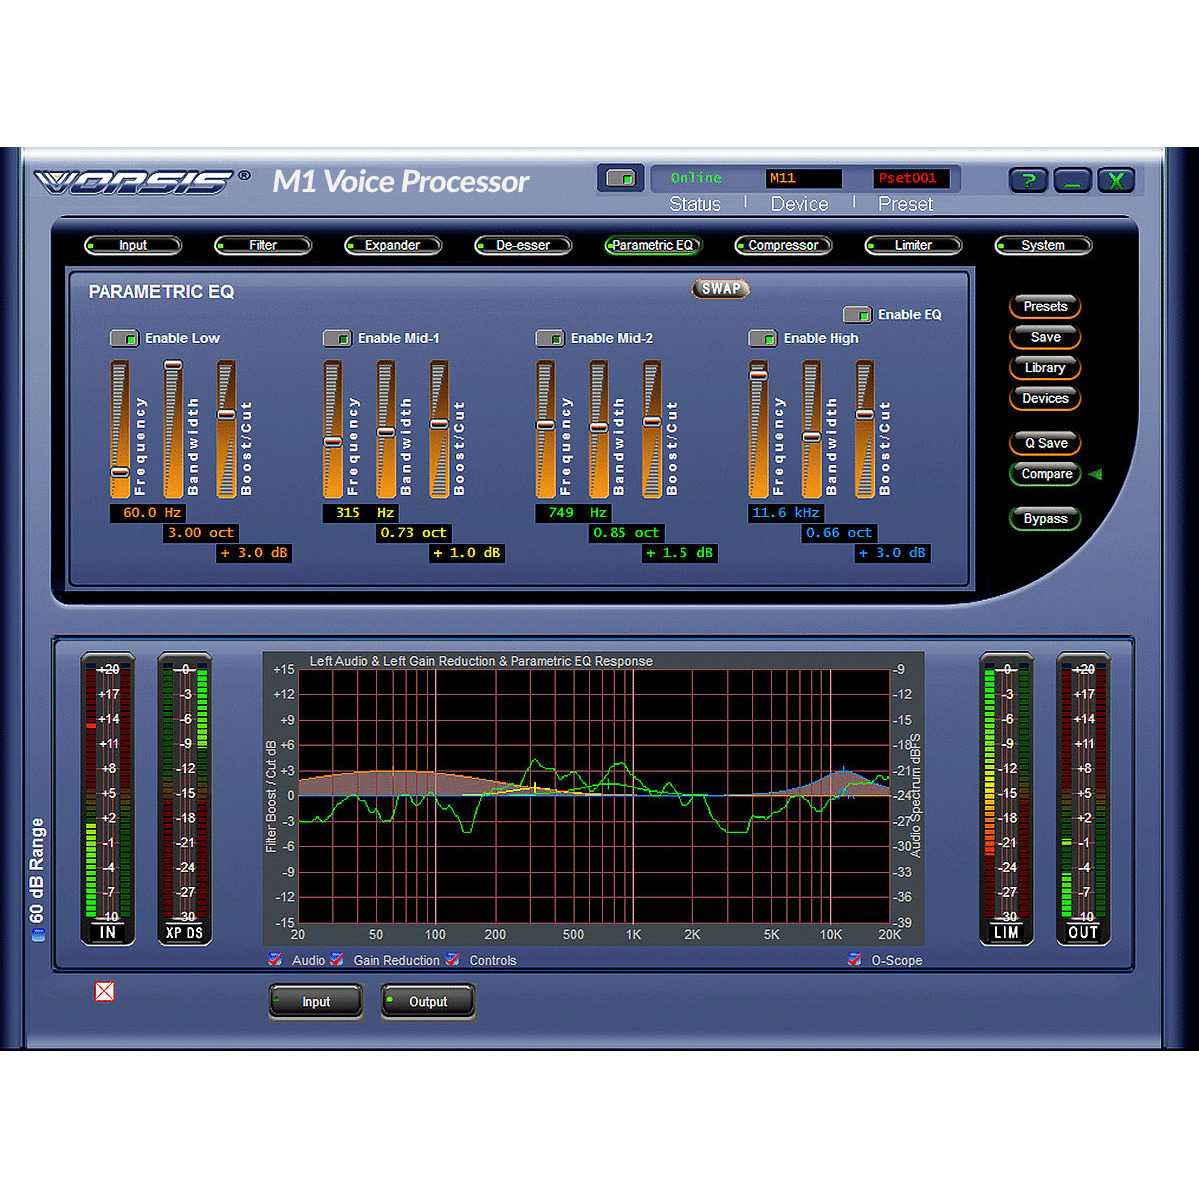
Task: Click the SWAP button
Action: pos(720,289)
